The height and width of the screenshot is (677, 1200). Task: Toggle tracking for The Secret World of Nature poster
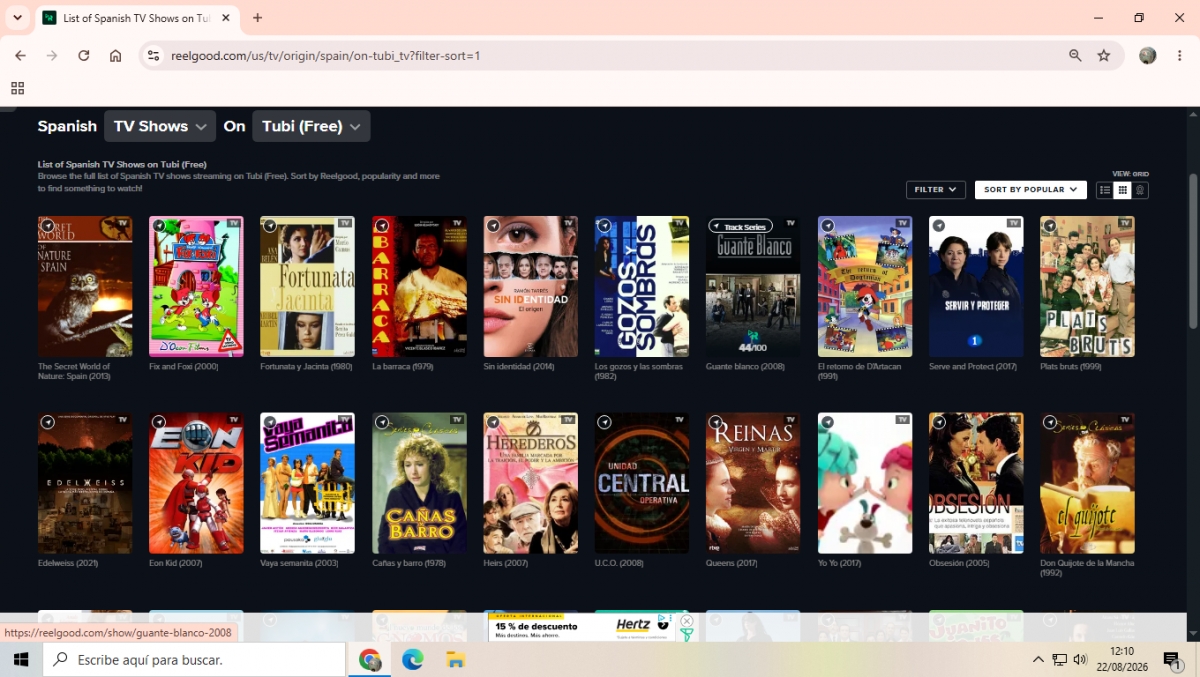(x=47, y=226)
